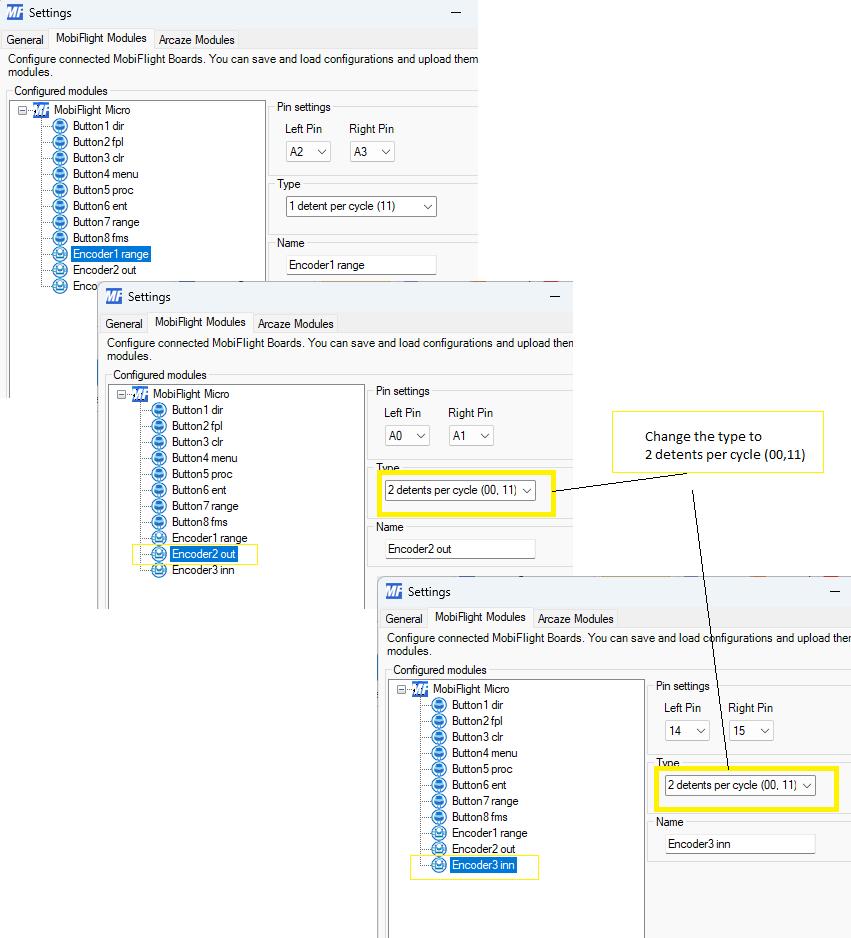The height and width of the screenshot is (938, 851).
Task: Open the Left Pin dropdown showing A0
Action: point(407,436)
